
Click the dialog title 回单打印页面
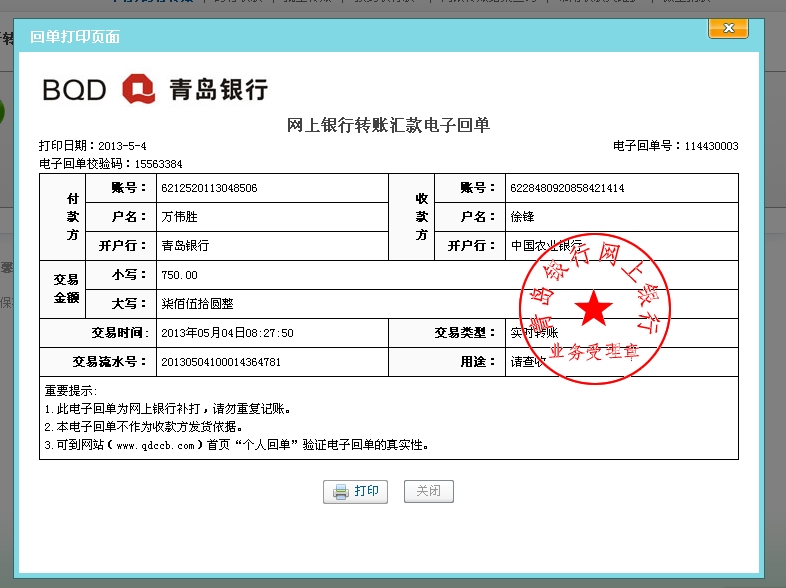(75, 37)
